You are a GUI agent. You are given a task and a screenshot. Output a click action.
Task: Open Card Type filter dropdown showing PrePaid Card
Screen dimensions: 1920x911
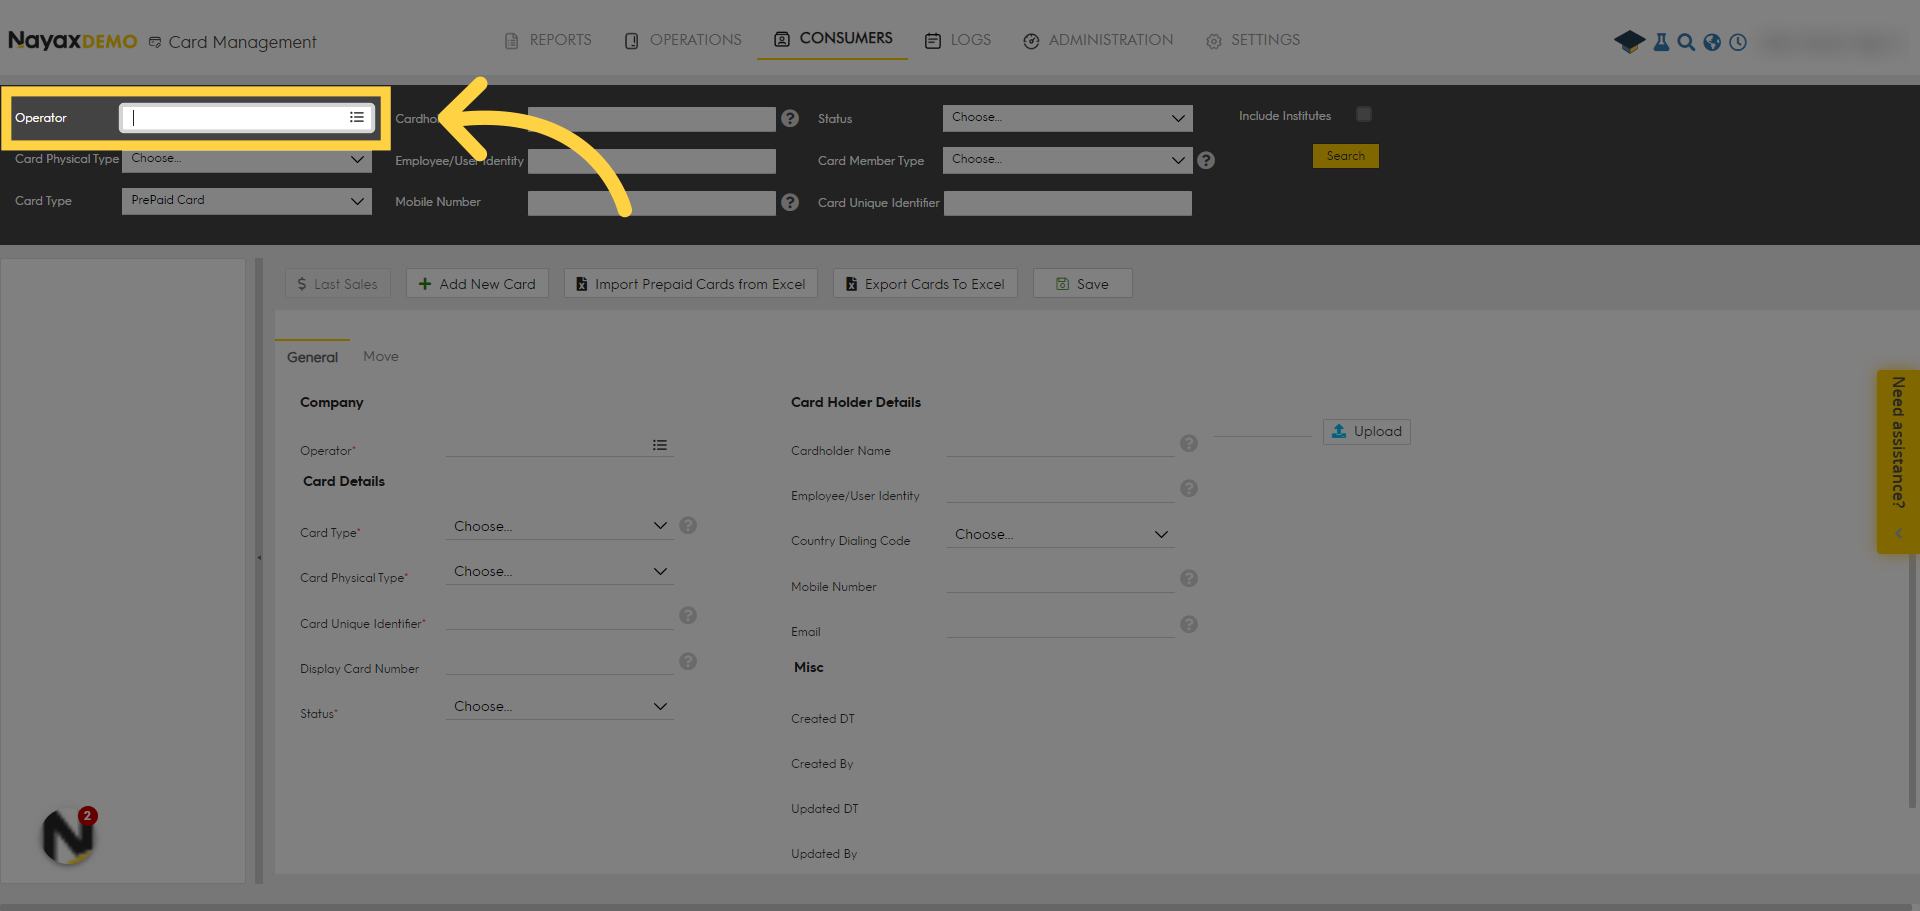(247, 201)
